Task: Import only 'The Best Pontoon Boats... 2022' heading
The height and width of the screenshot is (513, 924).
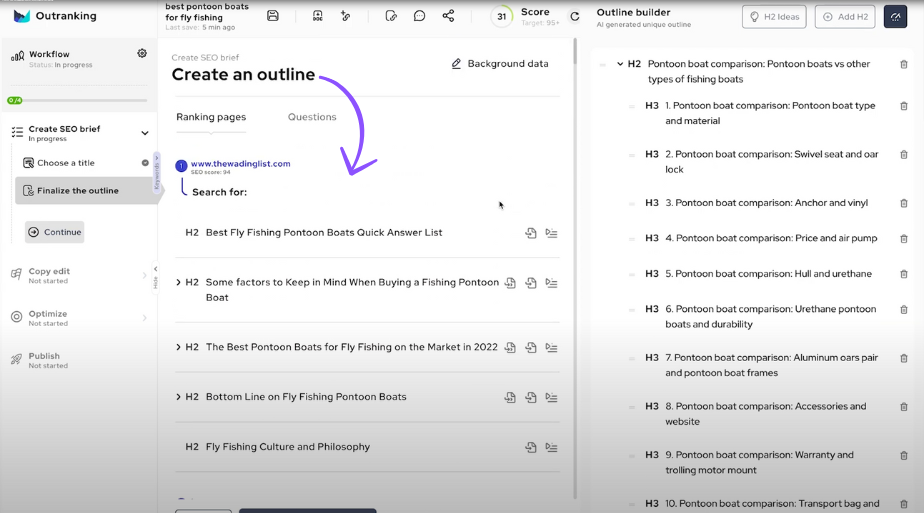Action: pos(531,347)
